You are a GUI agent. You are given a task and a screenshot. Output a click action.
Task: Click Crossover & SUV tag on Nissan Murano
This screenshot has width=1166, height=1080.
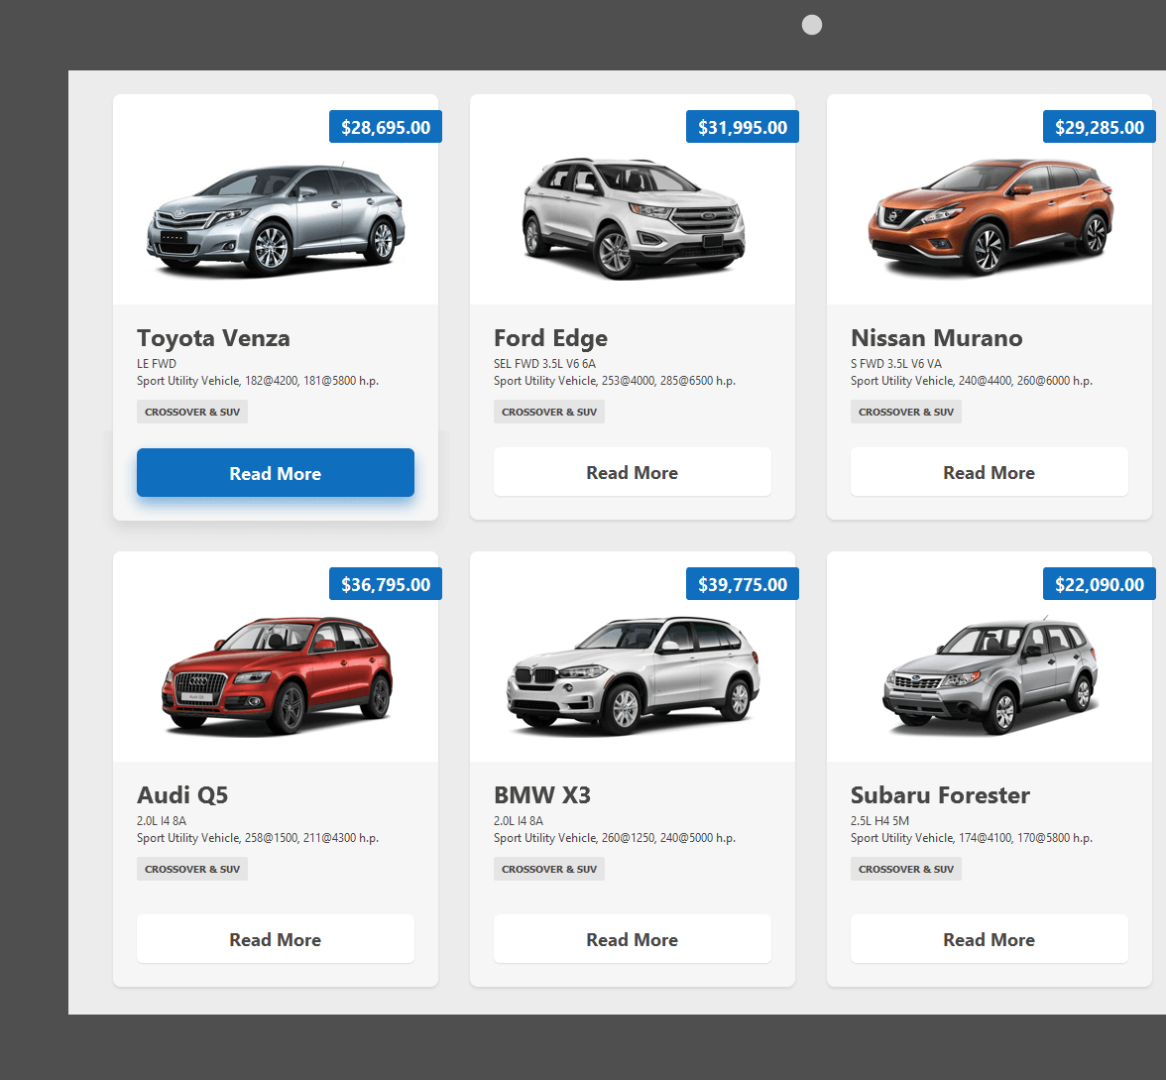(906, 412)
